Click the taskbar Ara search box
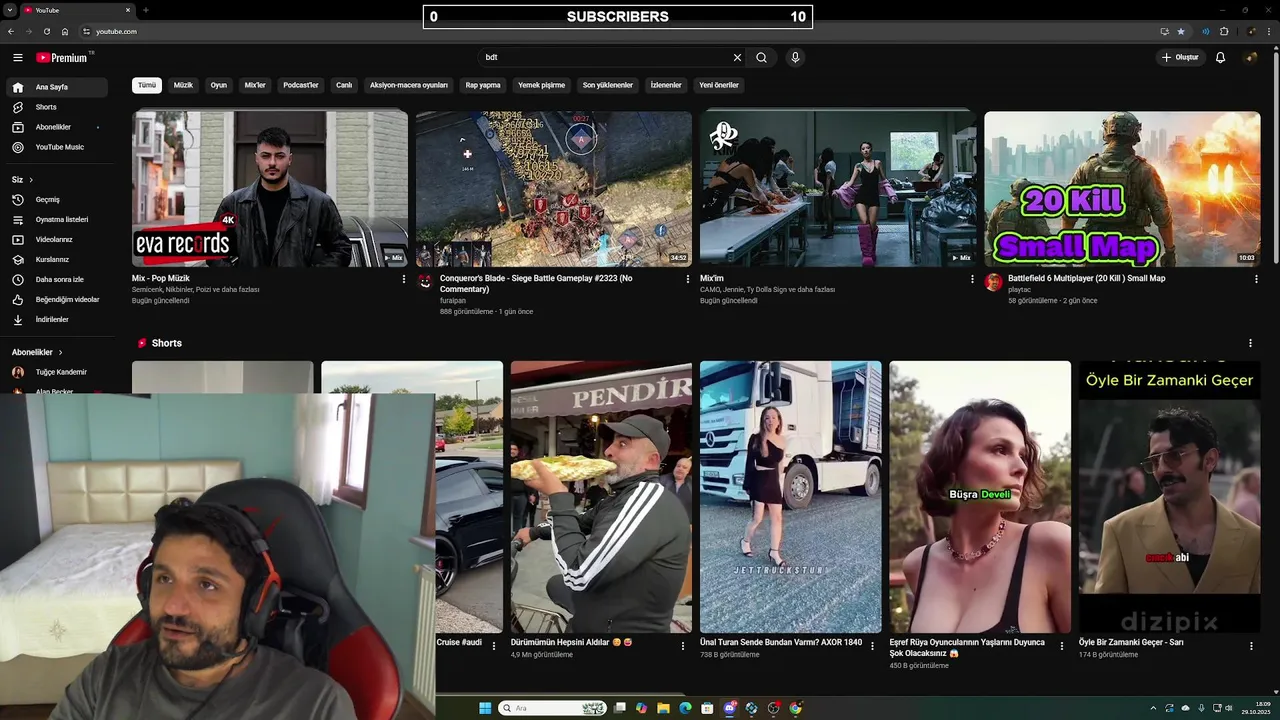The width and height of the screenshot is (1280, 720). (552, 708)
